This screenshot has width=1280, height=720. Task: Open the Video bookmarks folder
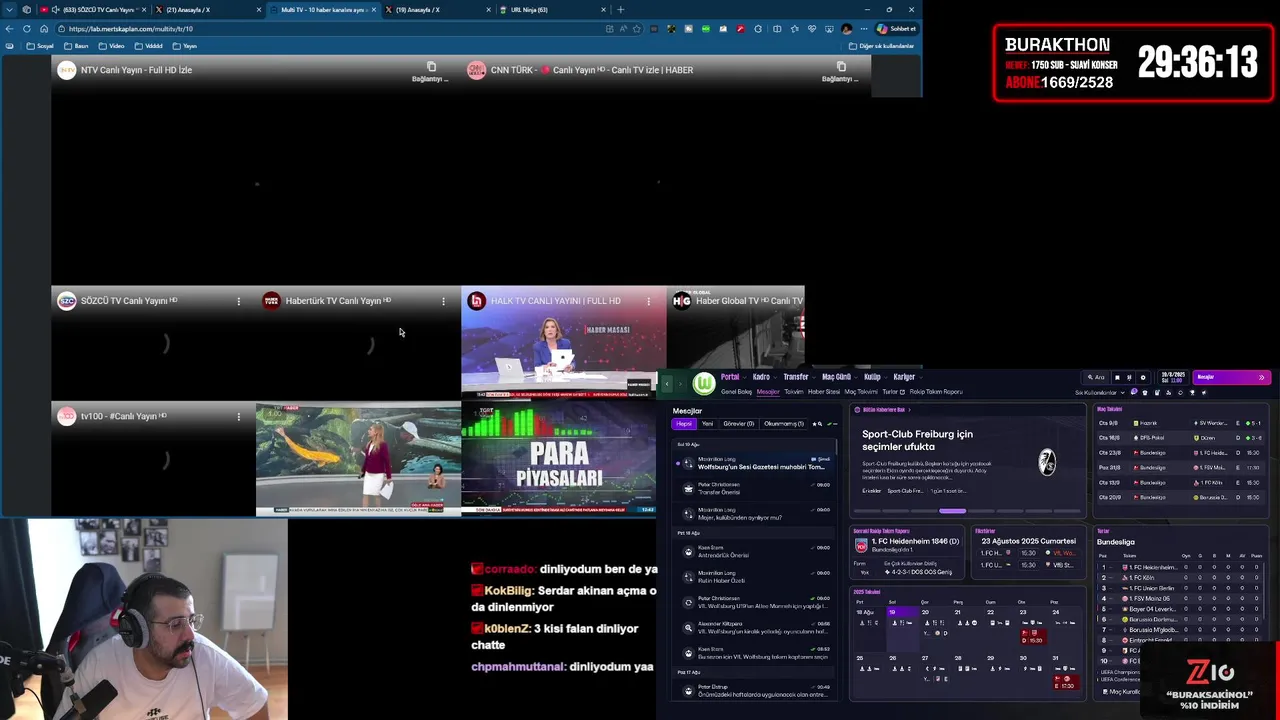pyautogui.click(x=112, y=46)
